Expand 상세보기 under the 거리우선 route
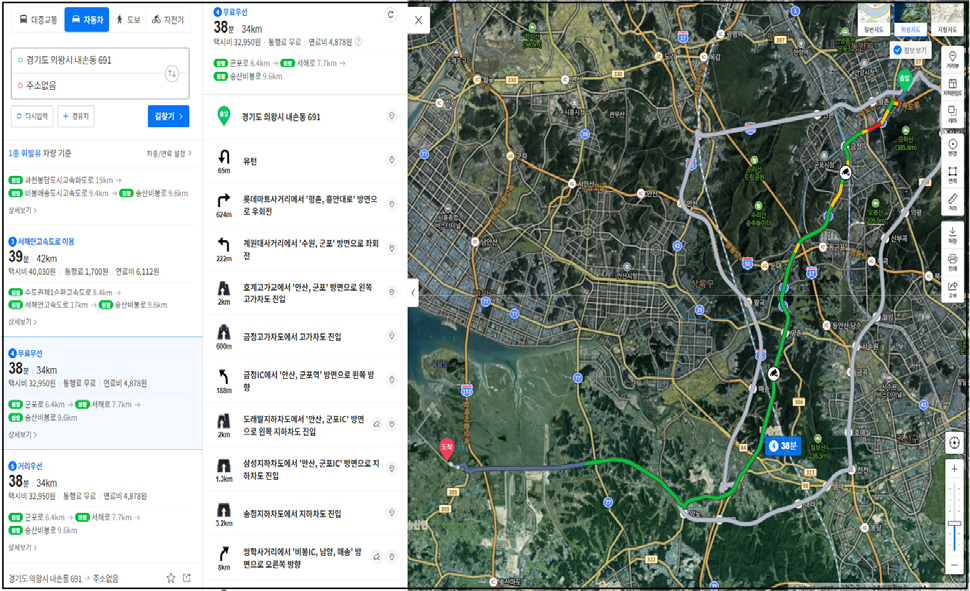The width and height of the screenshot is (970, 591). point(22,547)
